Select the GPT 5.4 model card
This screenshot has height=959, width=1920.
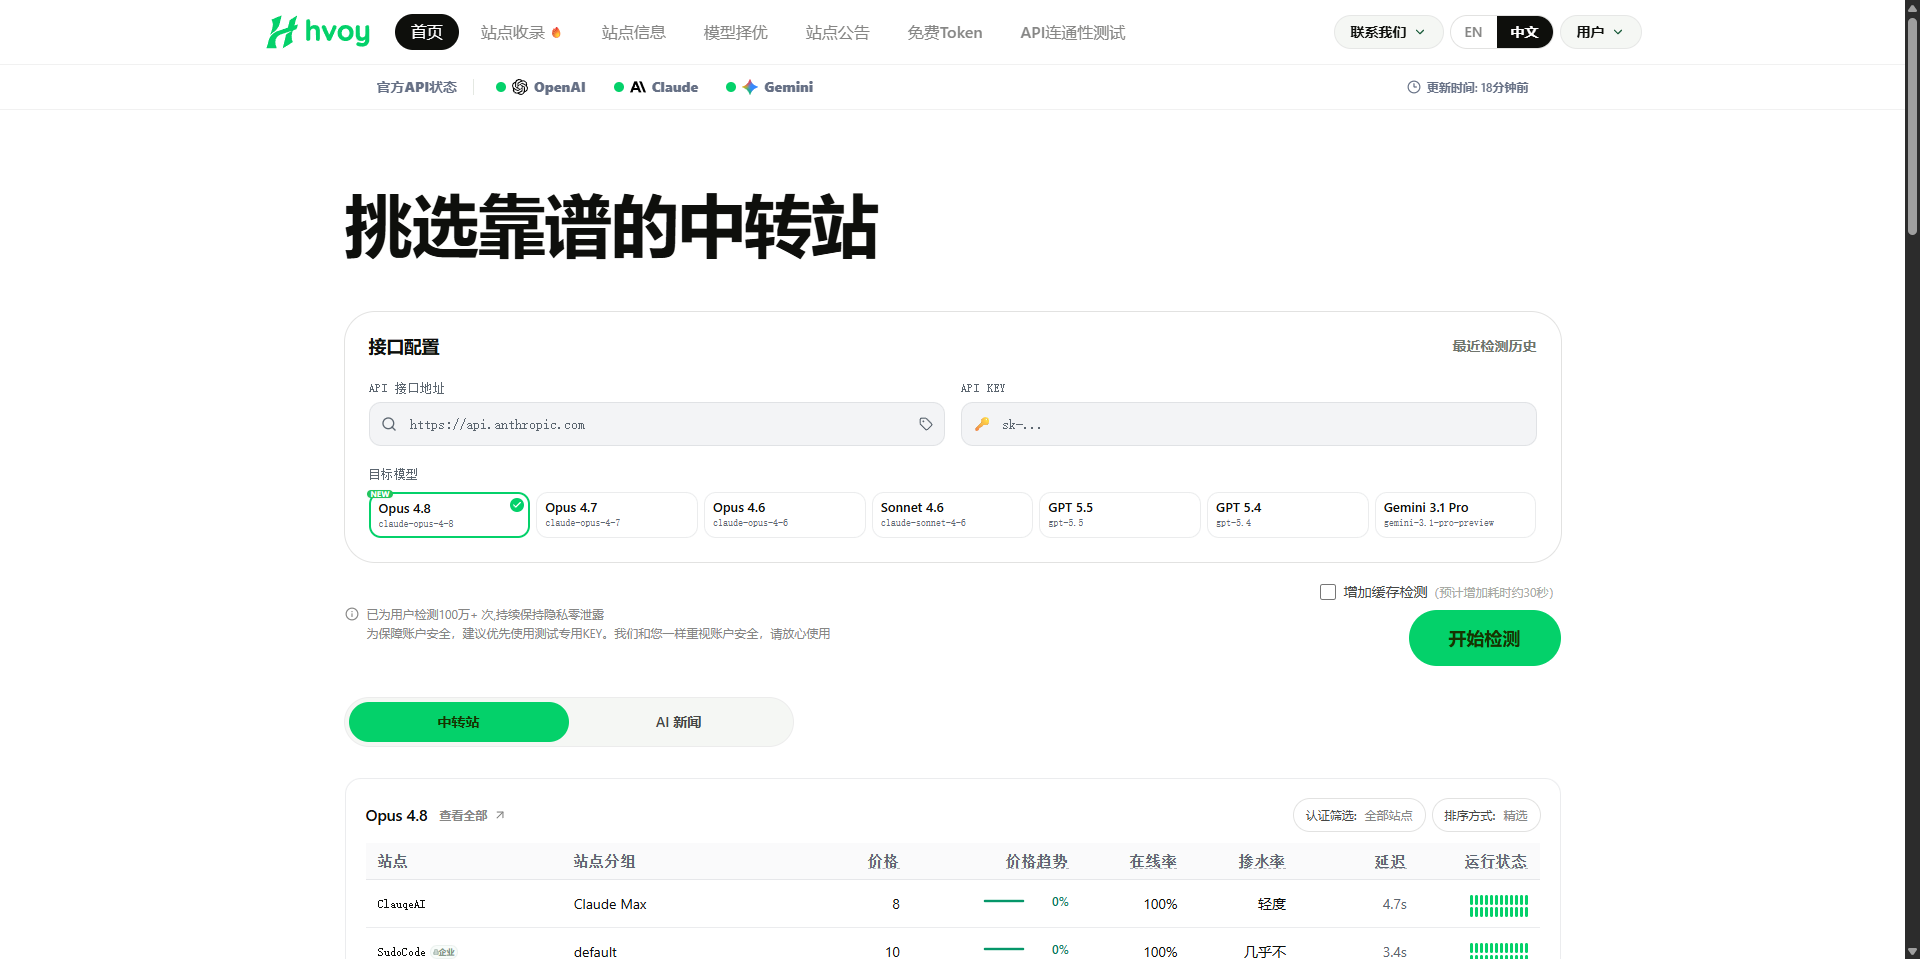point(1288,515)
